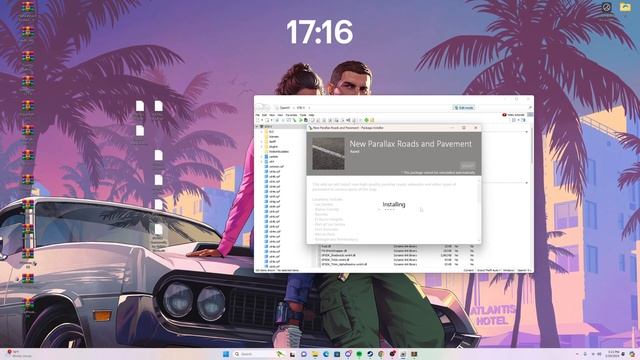The width and height of the screenshot is (640, 360).
Task: Click the Package Installer description scrollbar
Action: [479, 210]
